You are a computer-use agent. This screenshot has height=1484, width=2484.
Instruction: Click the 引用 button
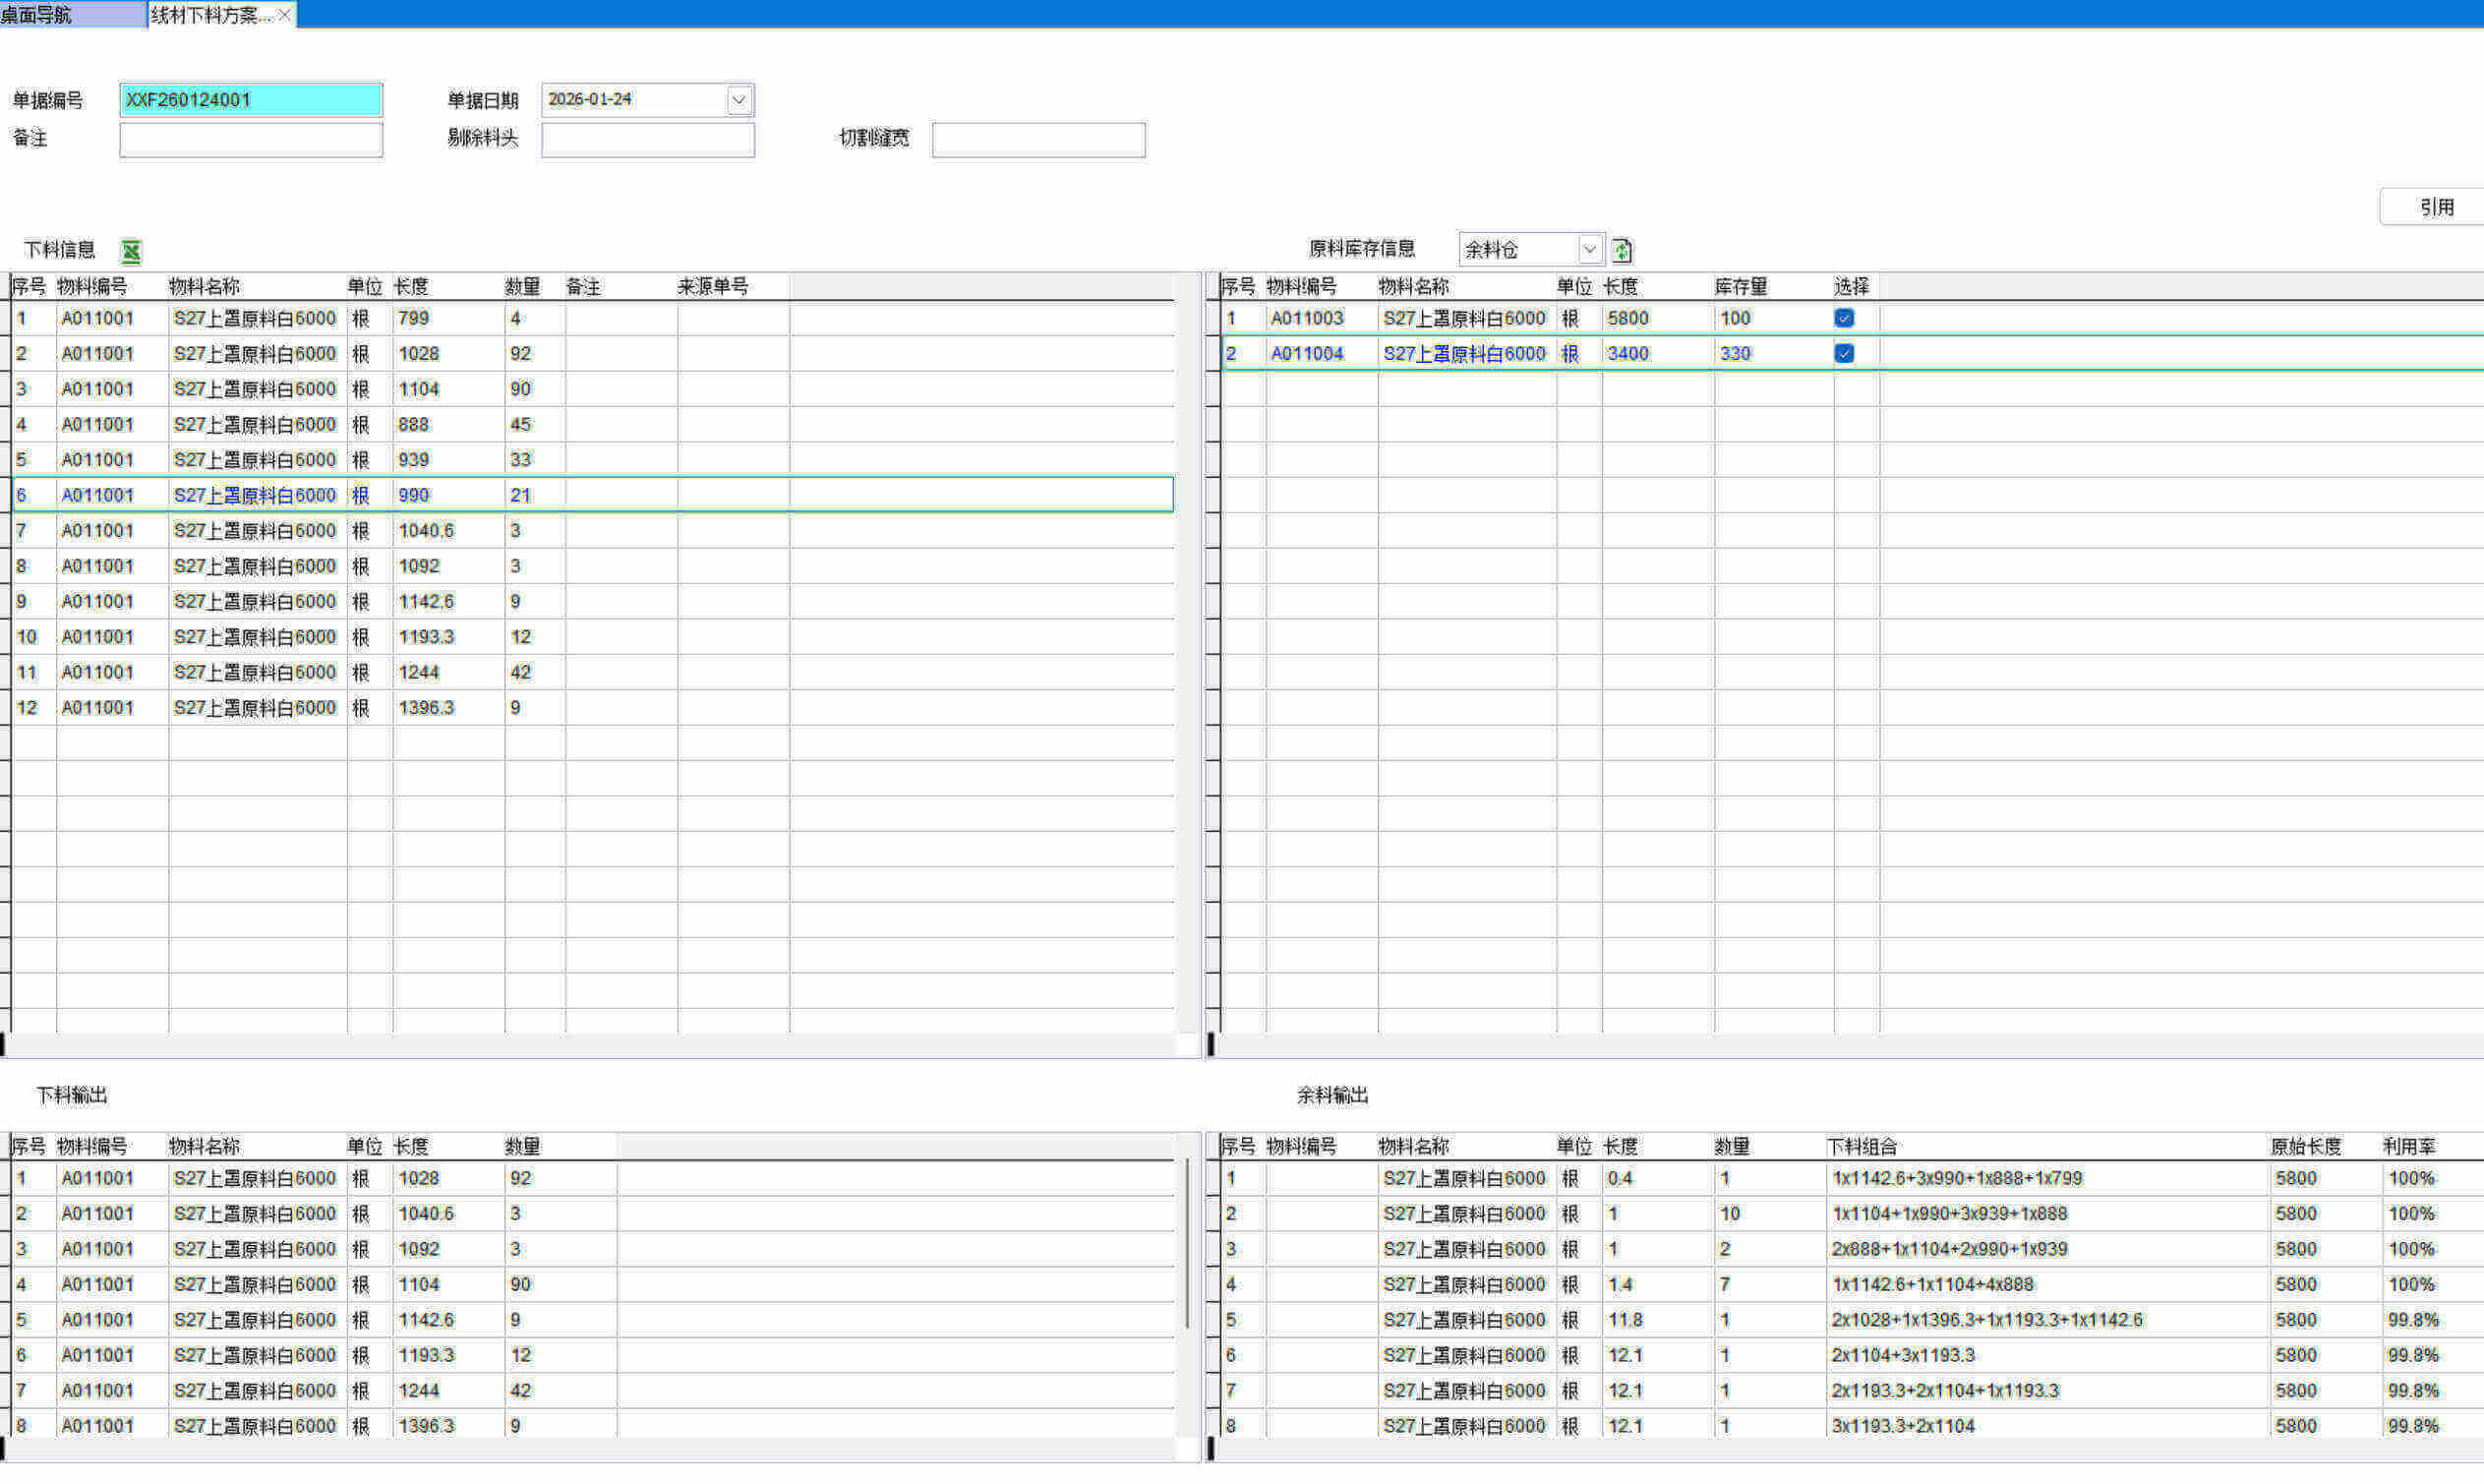pyautogui.click(x=2436, y=207)
